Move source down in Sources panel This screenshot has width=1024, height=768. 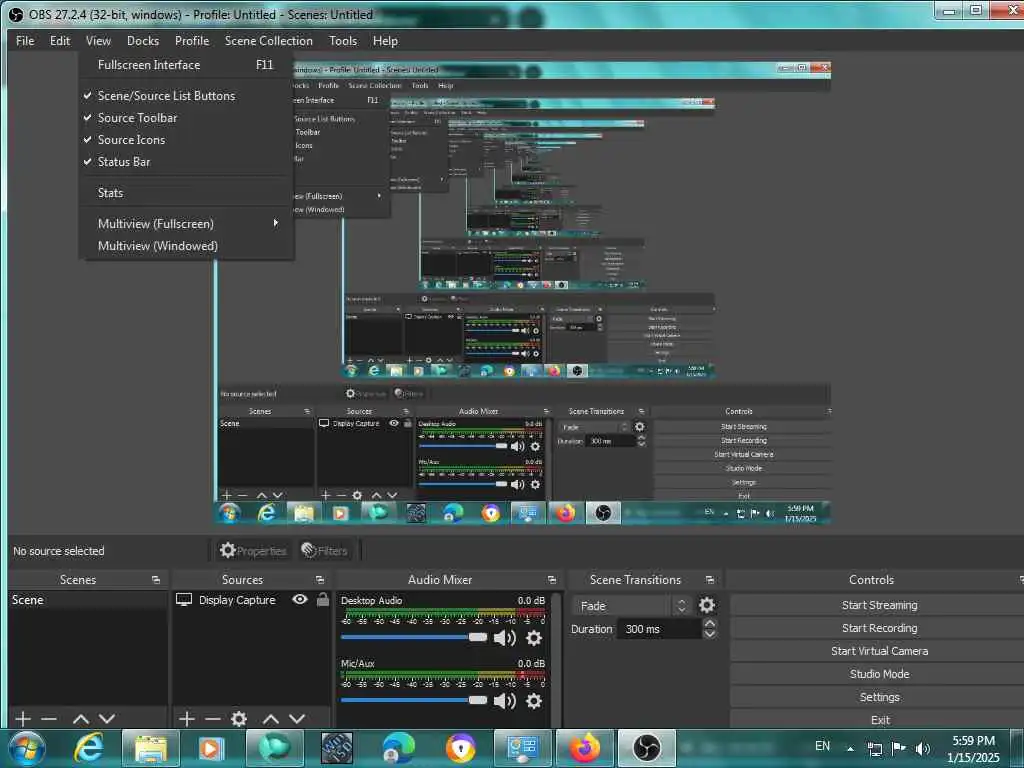point(297,719)
